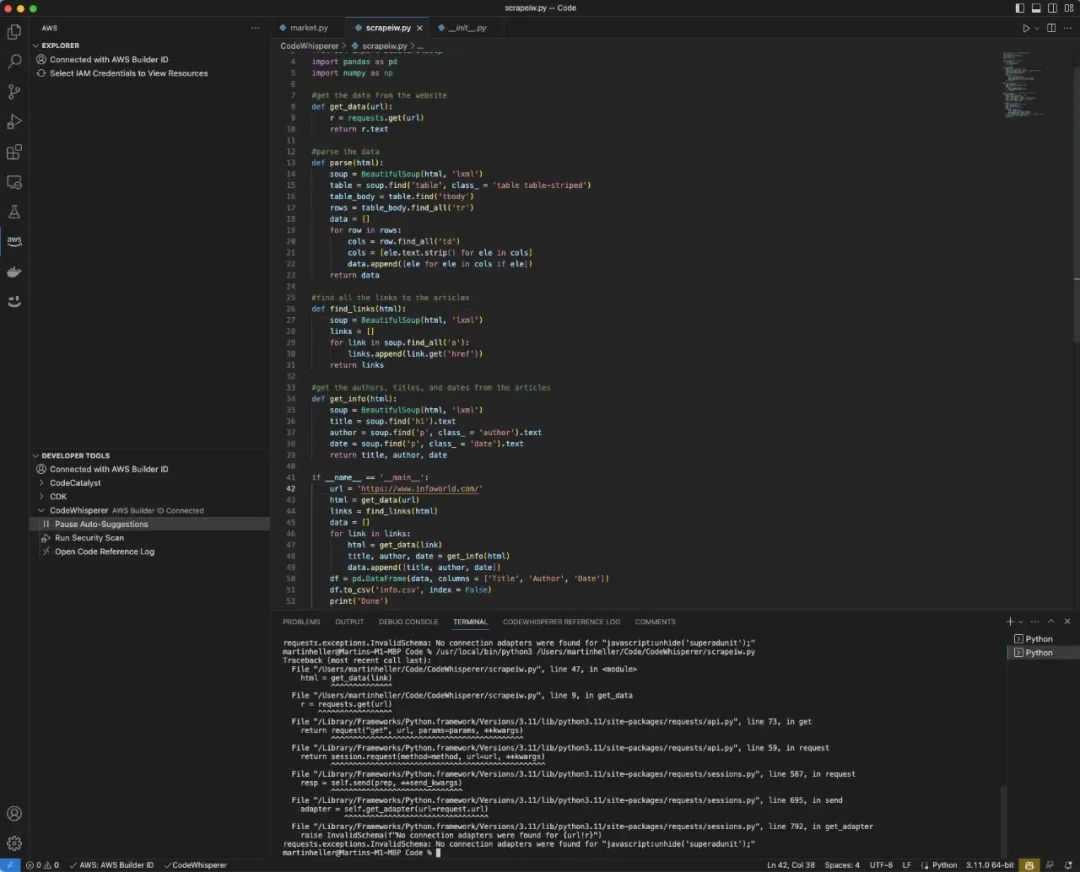Screen dimensions: 1080x872
Task: Open the Problems panel tab
Action: [x=301, y=622]
